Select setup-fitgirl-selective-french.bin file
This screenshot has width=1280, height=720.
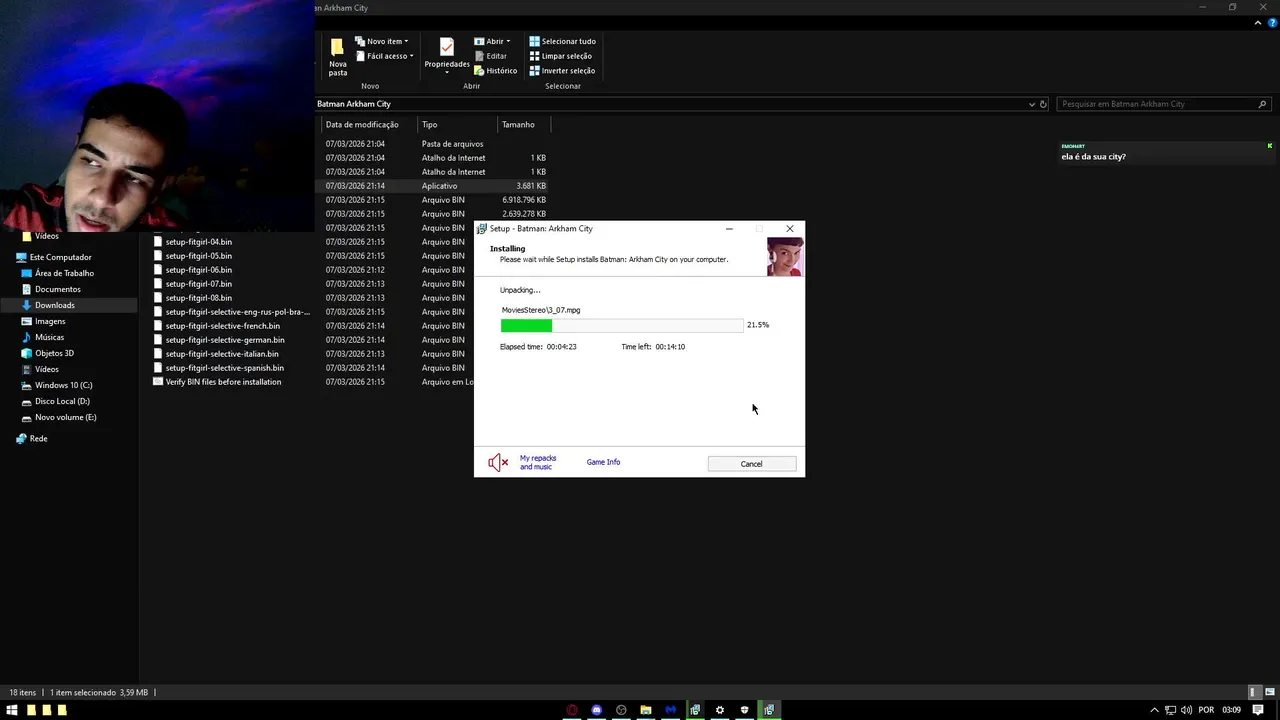coord(222,326)
